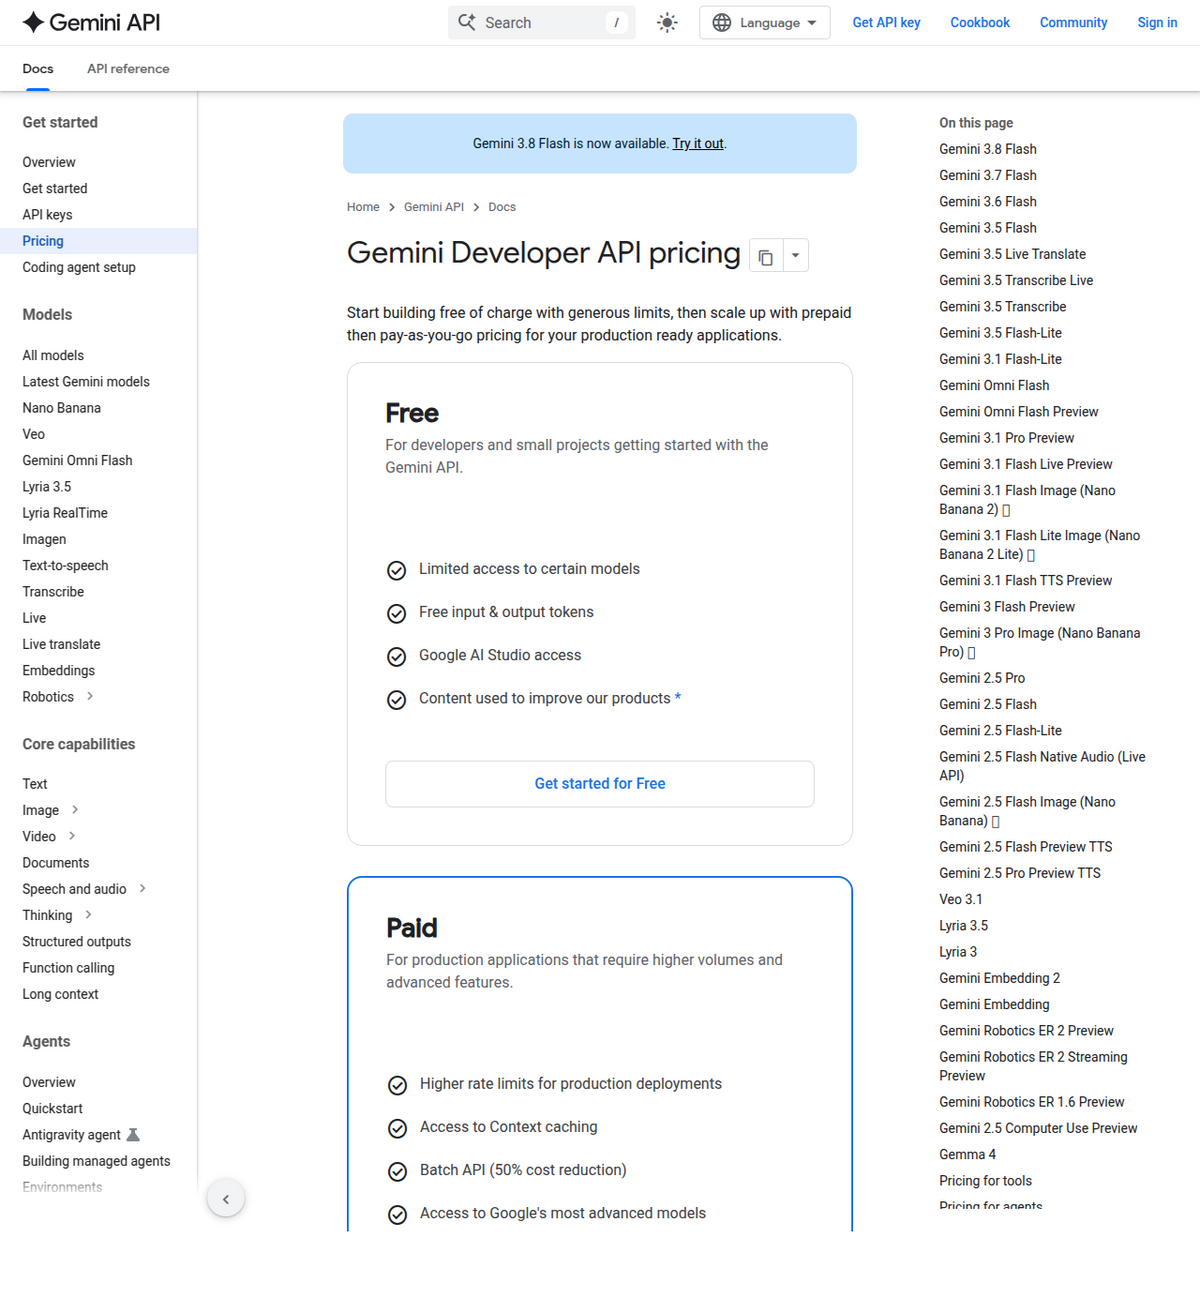Click the slash shortcut key in search box
Image resolution: width=1200 pixels, height=1313 pixels.
pos(616,22)
